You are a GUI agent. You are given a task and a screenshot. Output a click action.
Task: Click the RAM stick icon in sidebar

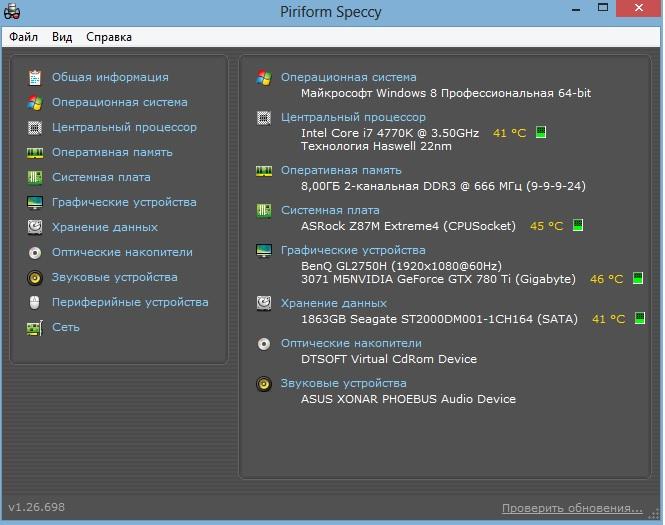pyautogui.click(x=35, y=153)
